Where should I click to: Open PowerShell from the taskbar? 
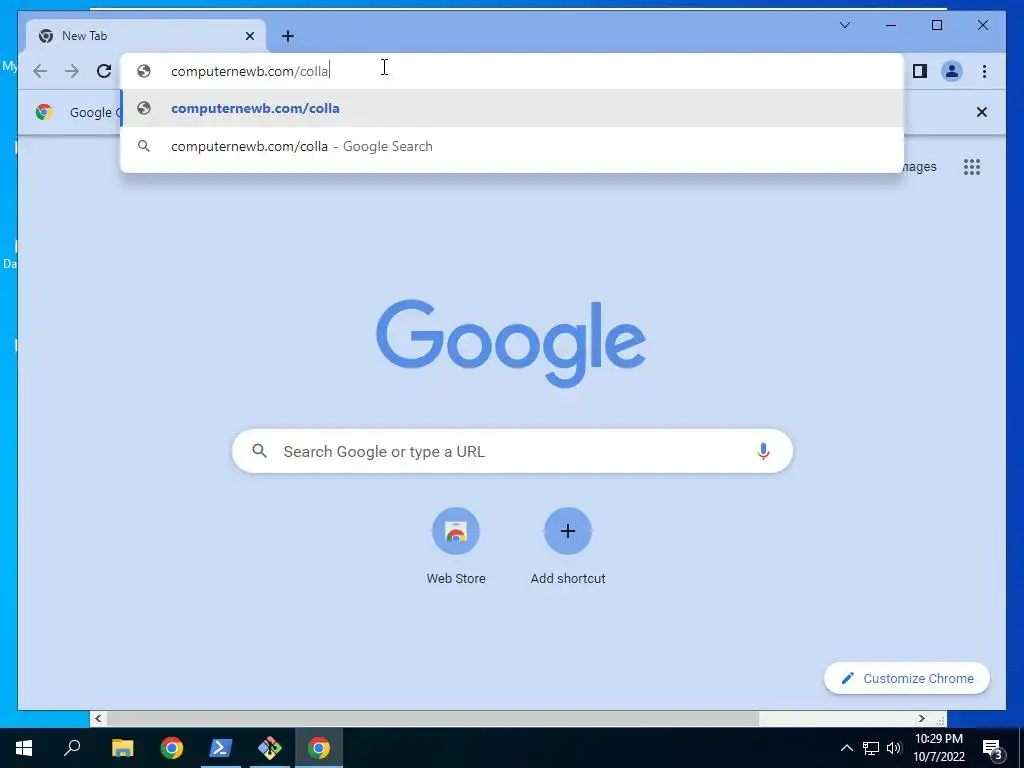pos(221,748)
